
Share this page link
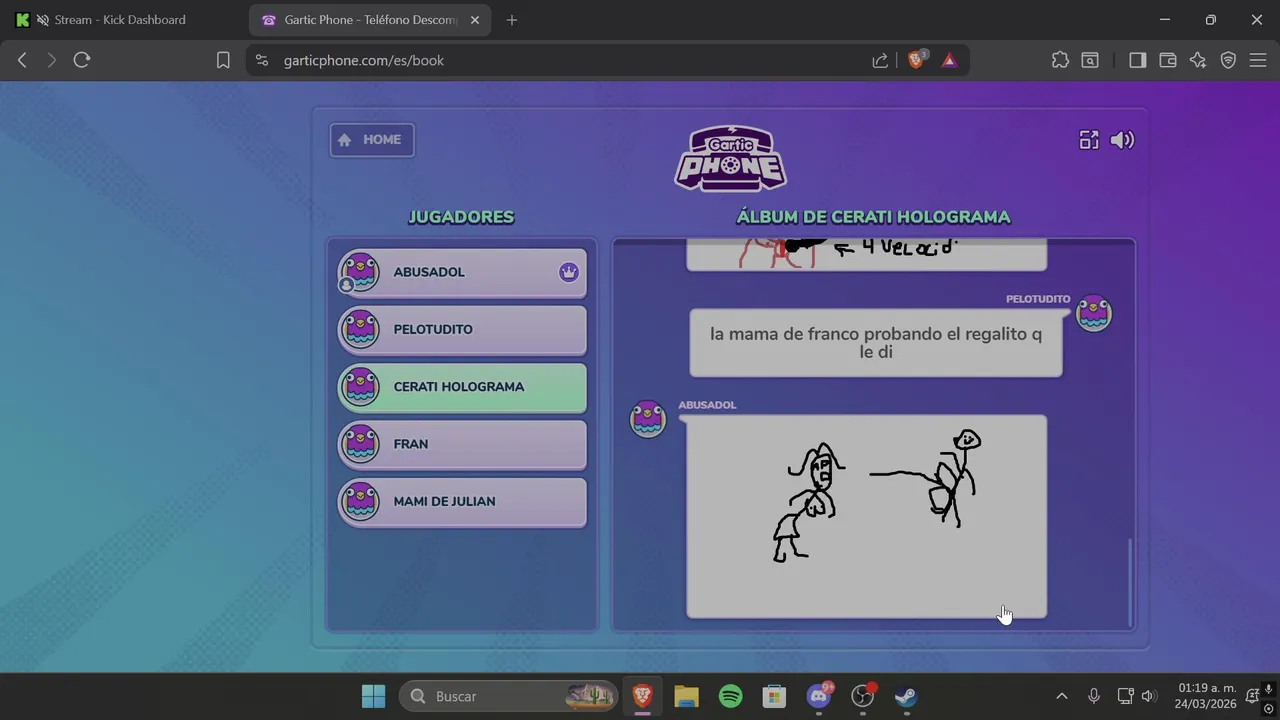pos(880,60)
